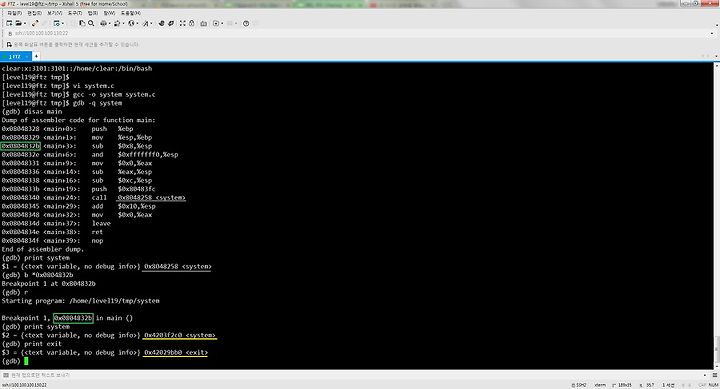Click the '0x4203f2c0 <system>' address in $2 output
The image size is (720, 389).
180,335
